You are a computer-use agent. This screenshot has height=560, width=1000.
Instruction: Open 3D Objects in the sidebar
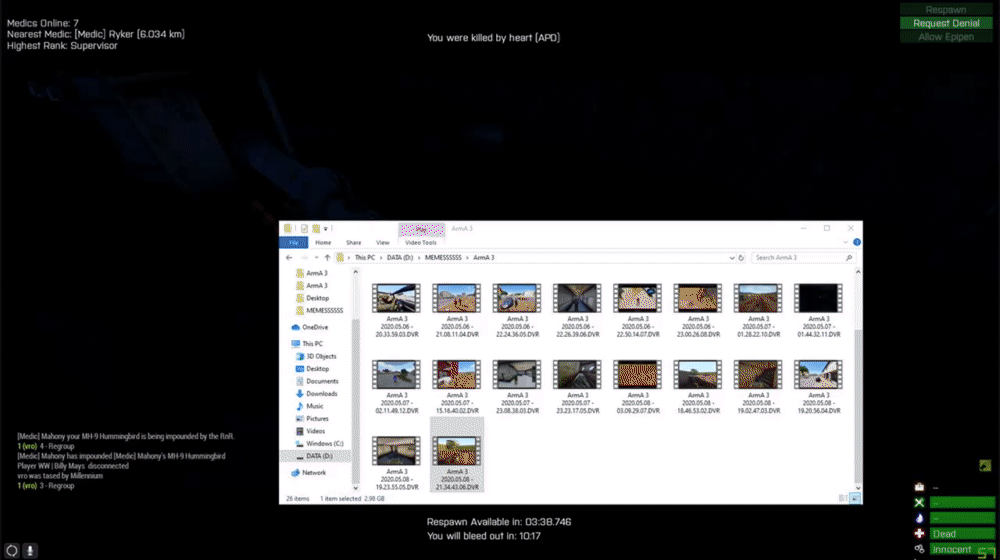316,357
